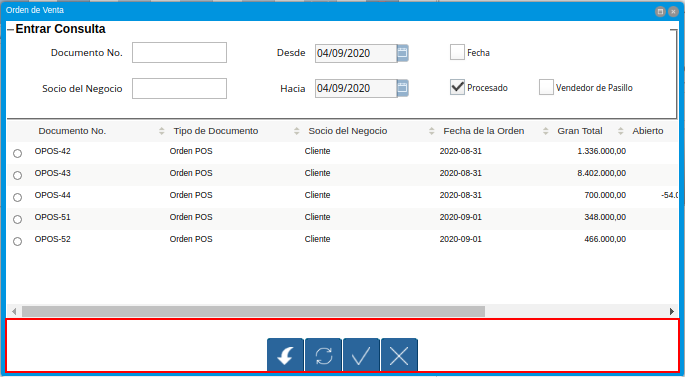Confirm with the checkmark button
This screenshot has height=377, width=685.
tap(361, 355)
